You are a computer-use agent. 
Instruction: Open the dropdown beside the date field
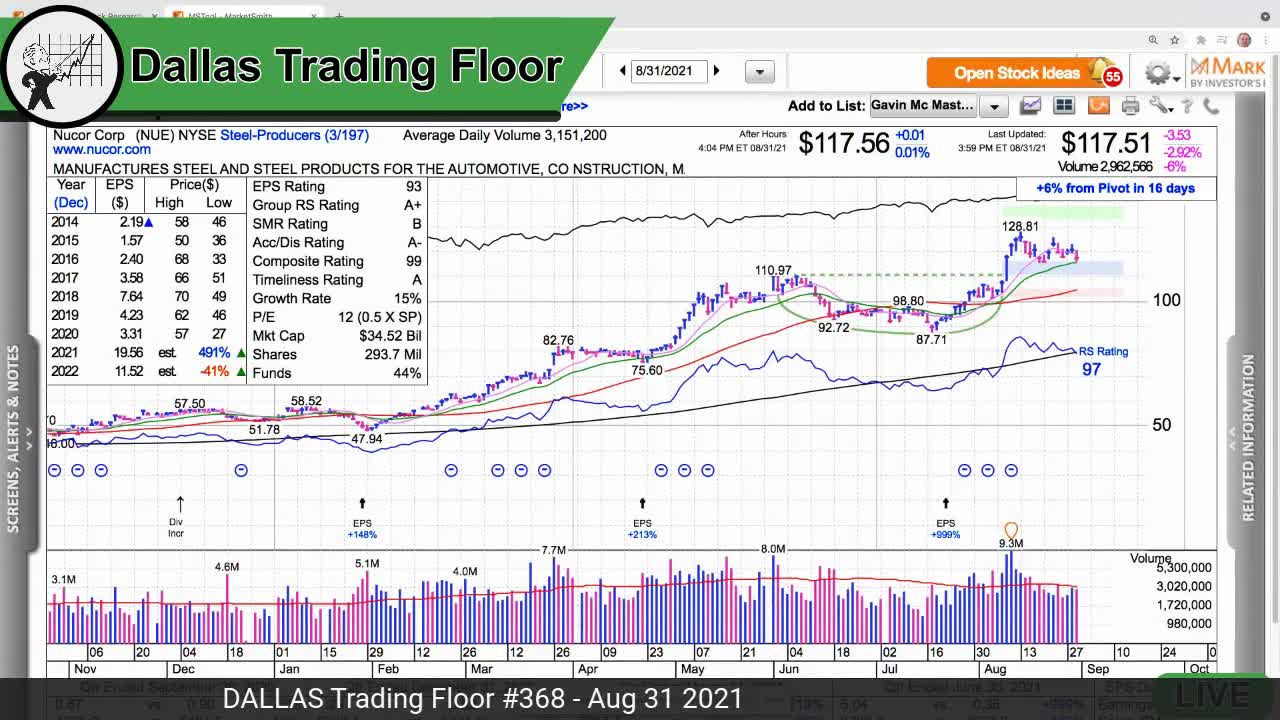click(759, 72)
